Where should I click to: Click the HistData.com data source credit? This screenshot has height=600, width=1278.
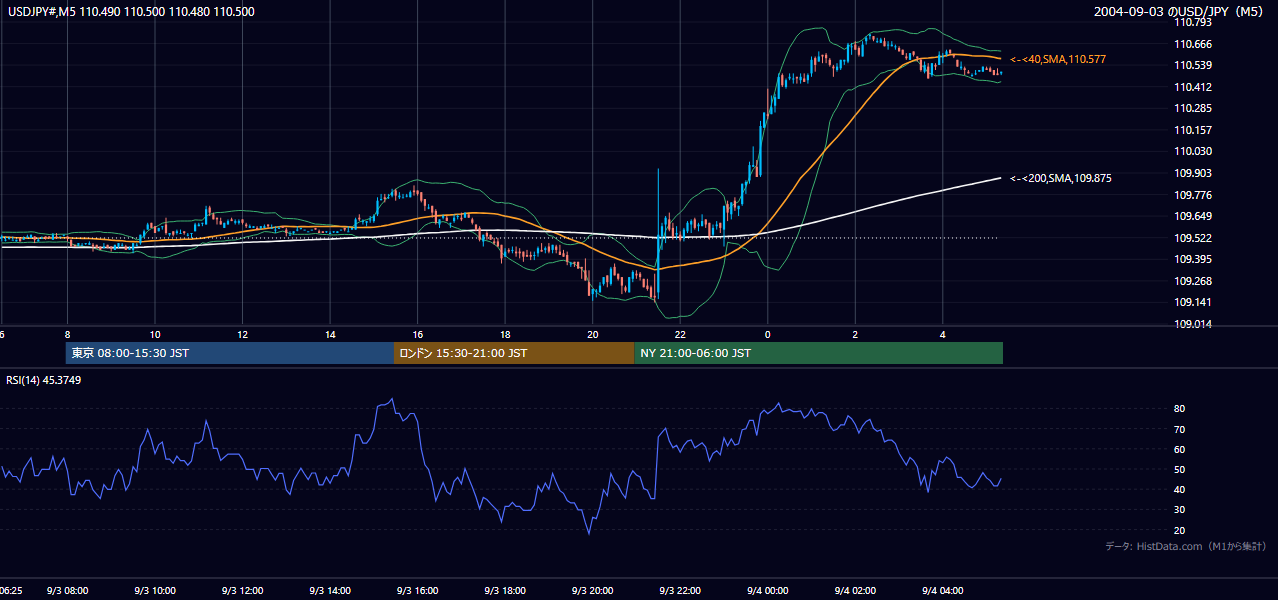pyautogui.click(x=1186, y=546)
